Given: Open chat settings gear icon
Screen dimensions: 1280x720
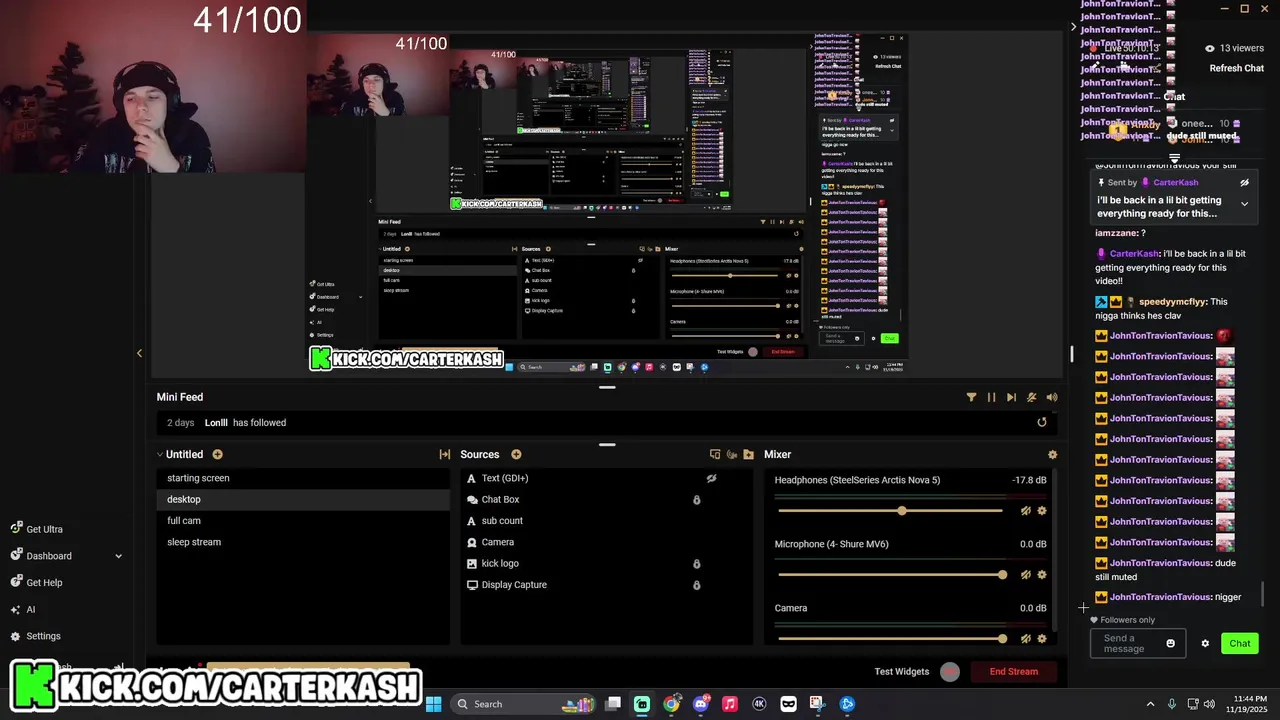Looking at the screenshot, I should (1205, 643).
